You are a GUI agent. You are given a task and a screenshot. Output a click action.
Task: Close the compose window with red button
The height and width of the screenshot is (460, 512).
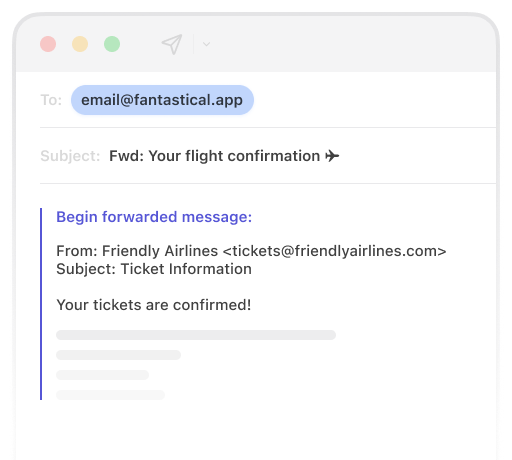point(48,44)
